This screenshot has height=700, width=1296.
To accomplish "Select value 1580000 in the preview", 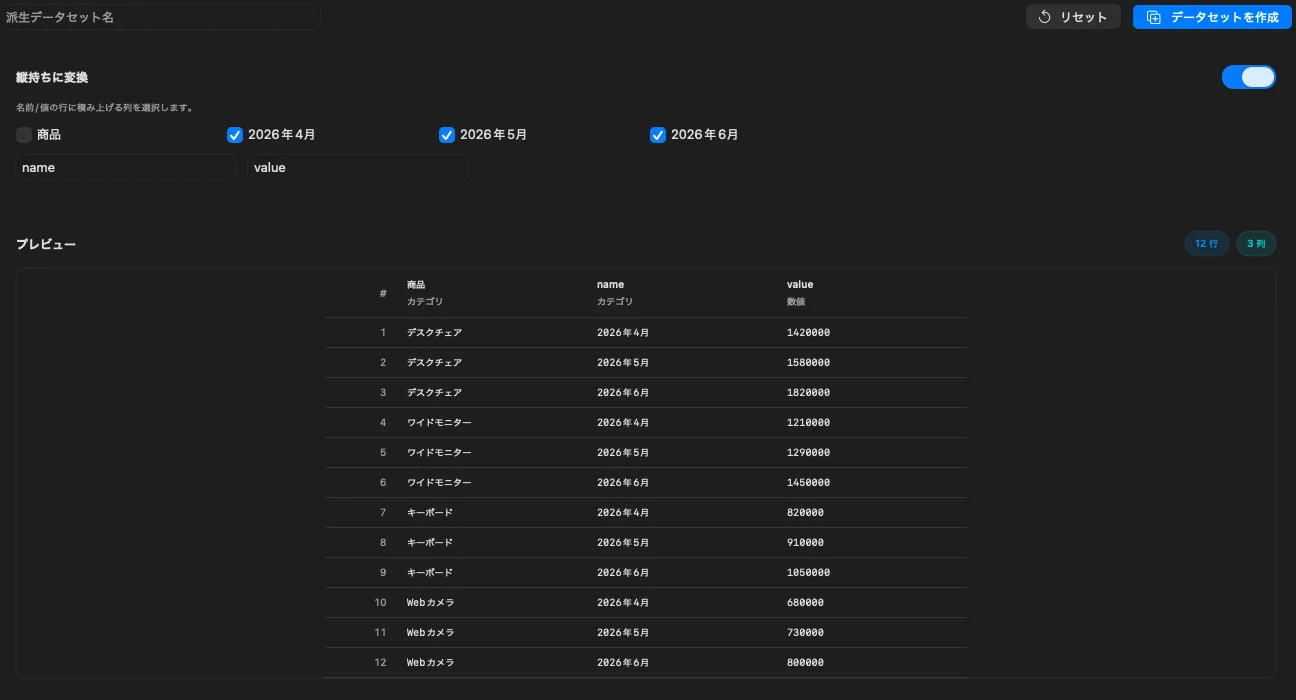I will [x=808, y=363].
